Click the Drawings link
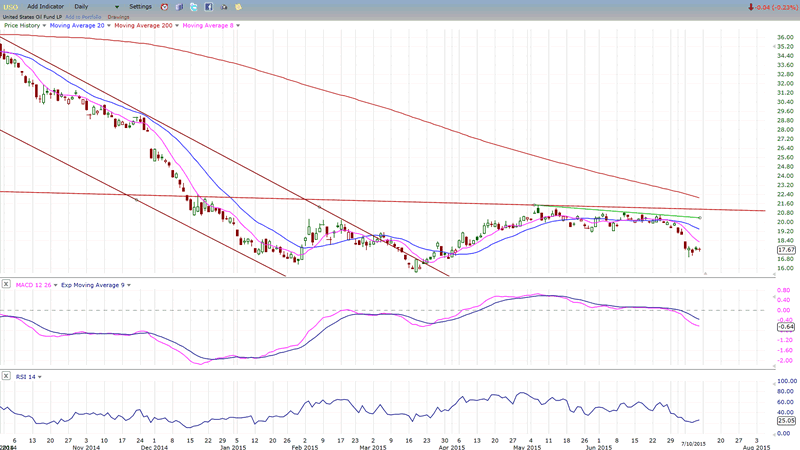The height and width of the screenshot is (450, 800). click(118, 17)
